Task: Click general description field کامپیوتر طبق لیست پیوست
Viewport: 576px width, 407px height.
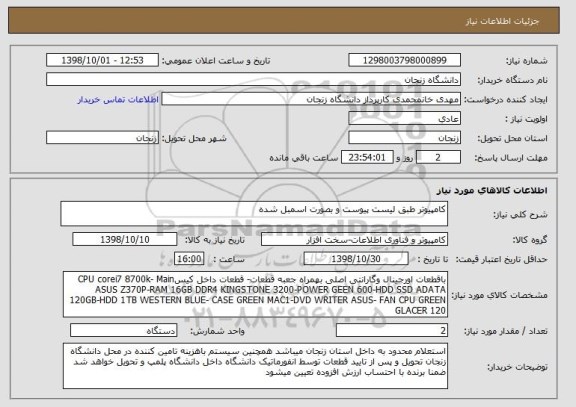Action: (254, 213)
